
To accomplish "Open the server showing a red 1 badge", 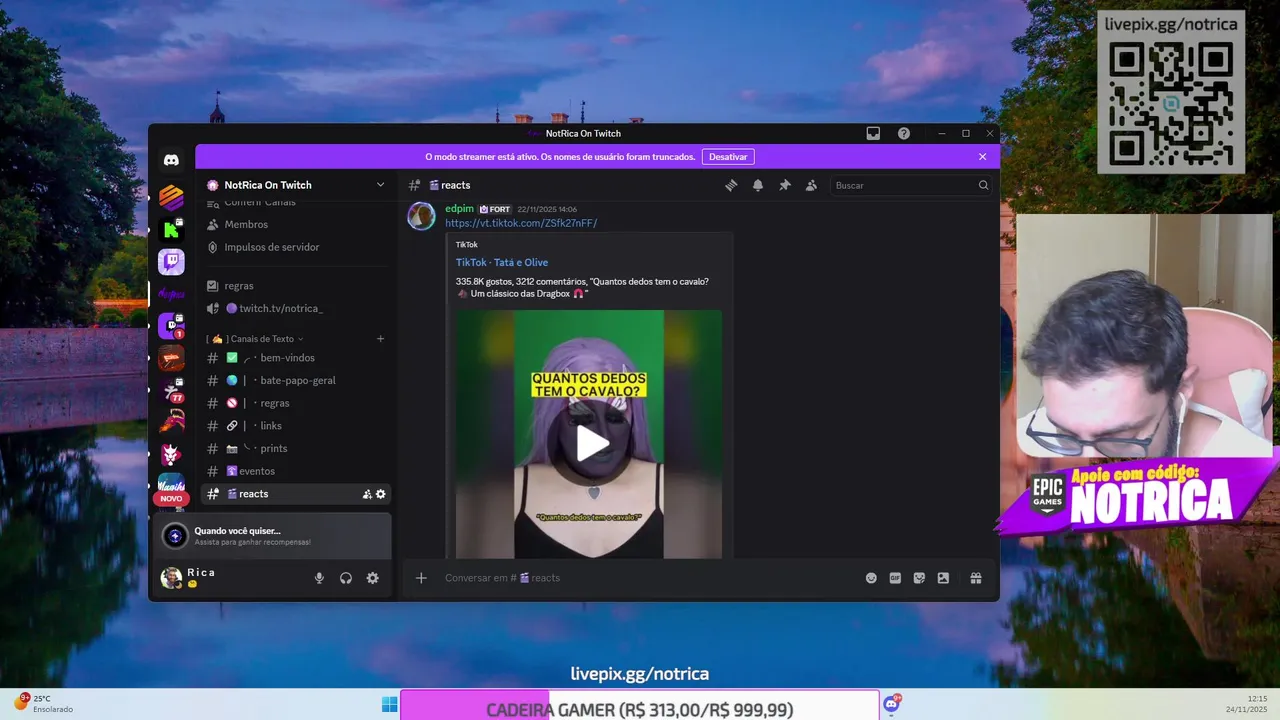I will [171, 326].
